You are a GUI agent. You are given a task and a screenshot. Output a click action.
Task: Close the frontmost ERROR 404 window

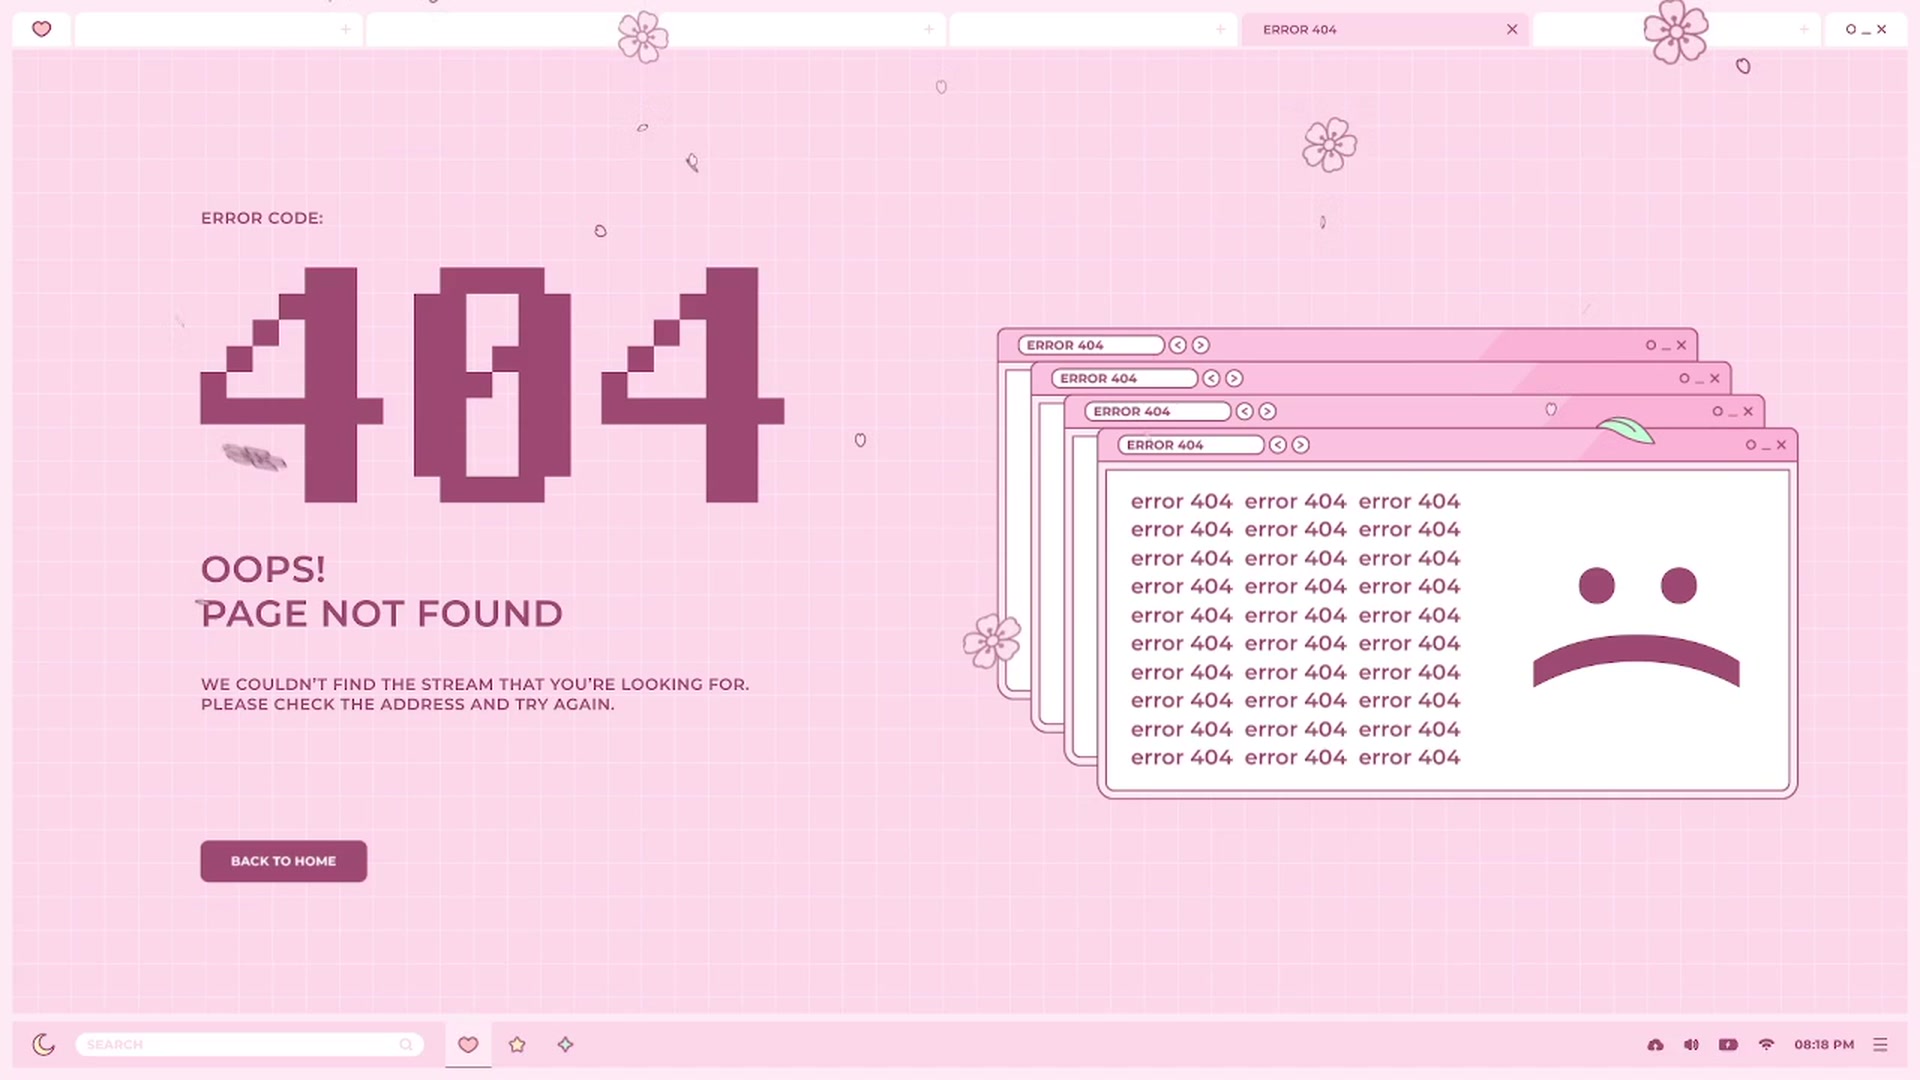[1781, 445]
